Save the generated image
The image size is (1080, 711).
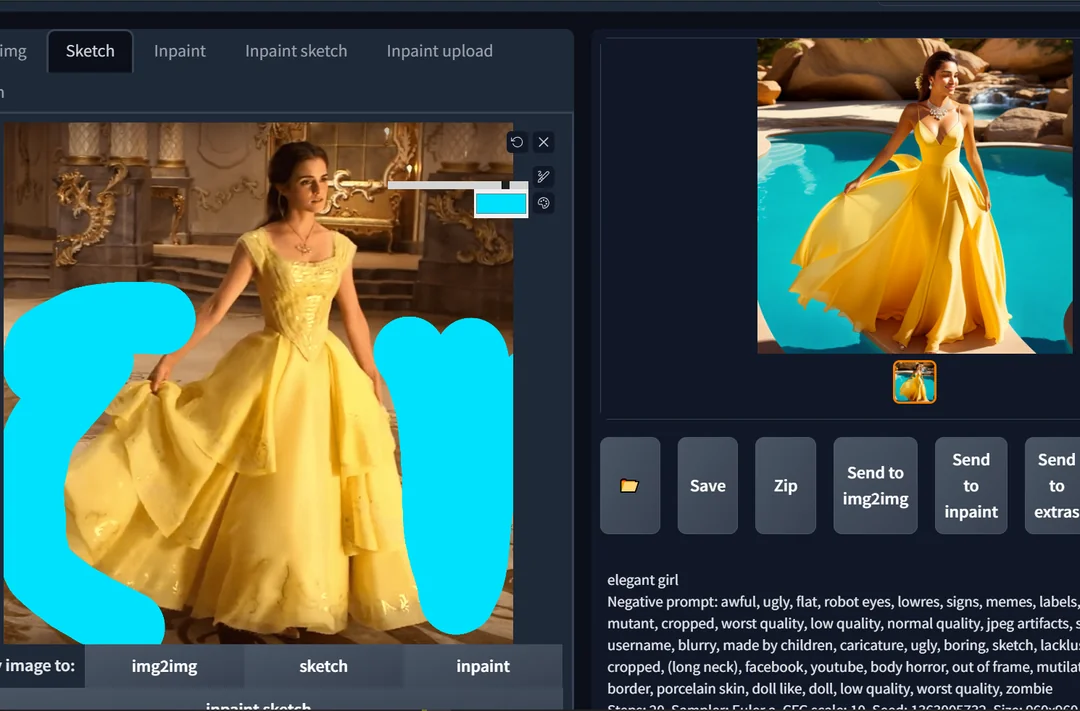click(707, 486)
